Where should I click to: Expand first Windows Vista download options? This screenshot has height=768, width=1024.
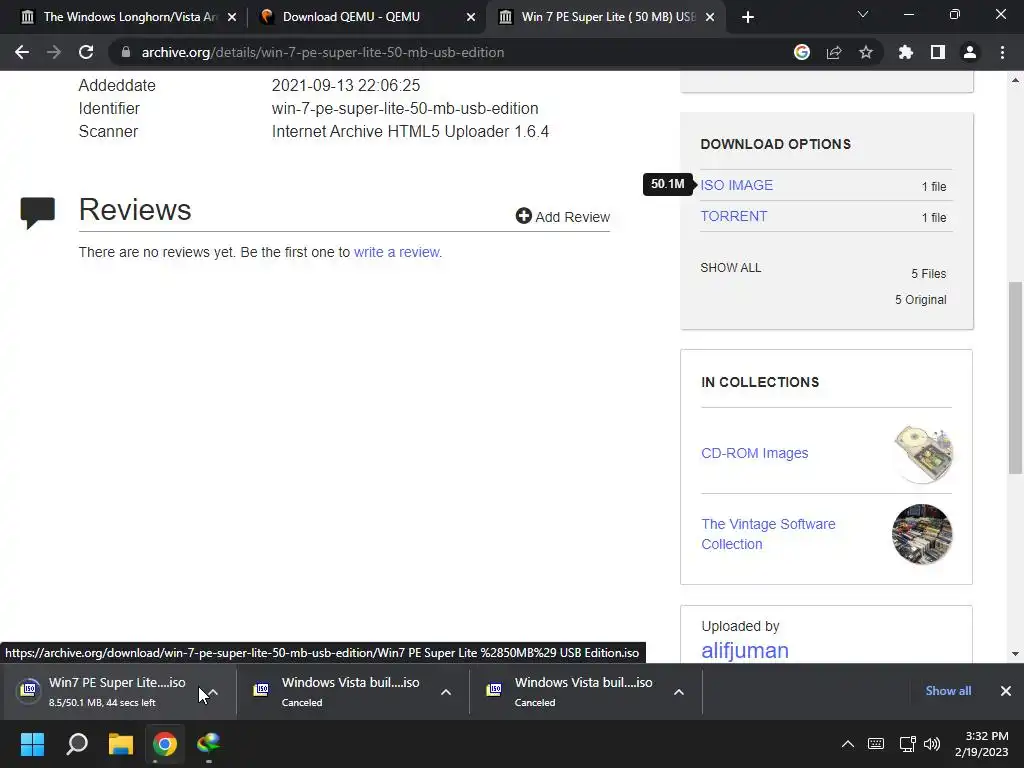click(446, 692)
